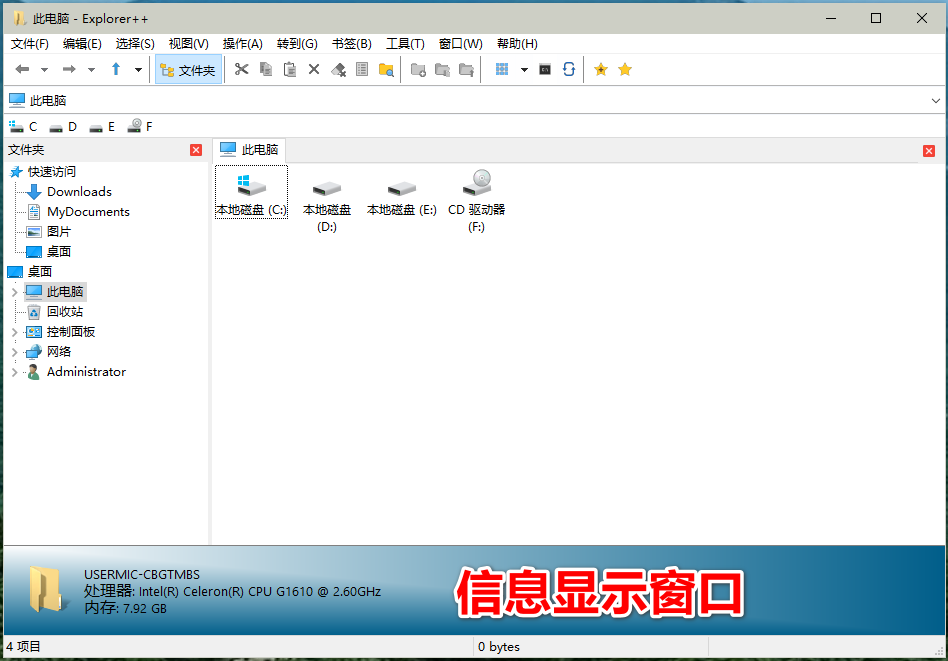Viewport: 948px width, 661px height.
Task: Click the copy-to-folder toolbar icon
Action: pyautogui.click(x=442, y=69)
